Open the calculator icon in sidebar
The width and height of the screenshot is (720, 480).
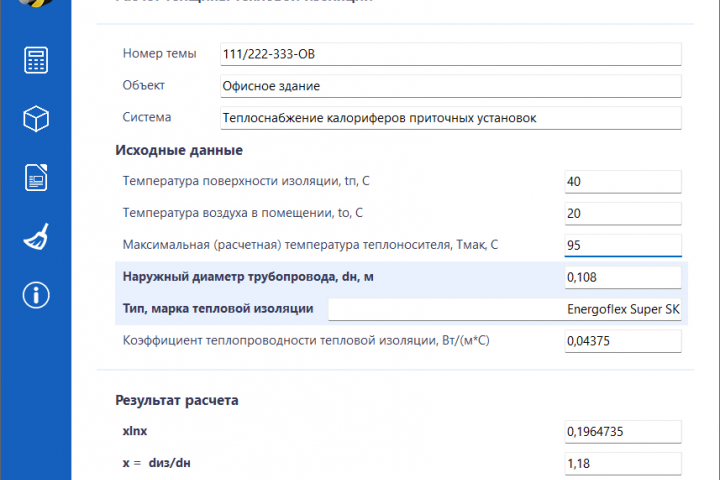click(36, 60)
